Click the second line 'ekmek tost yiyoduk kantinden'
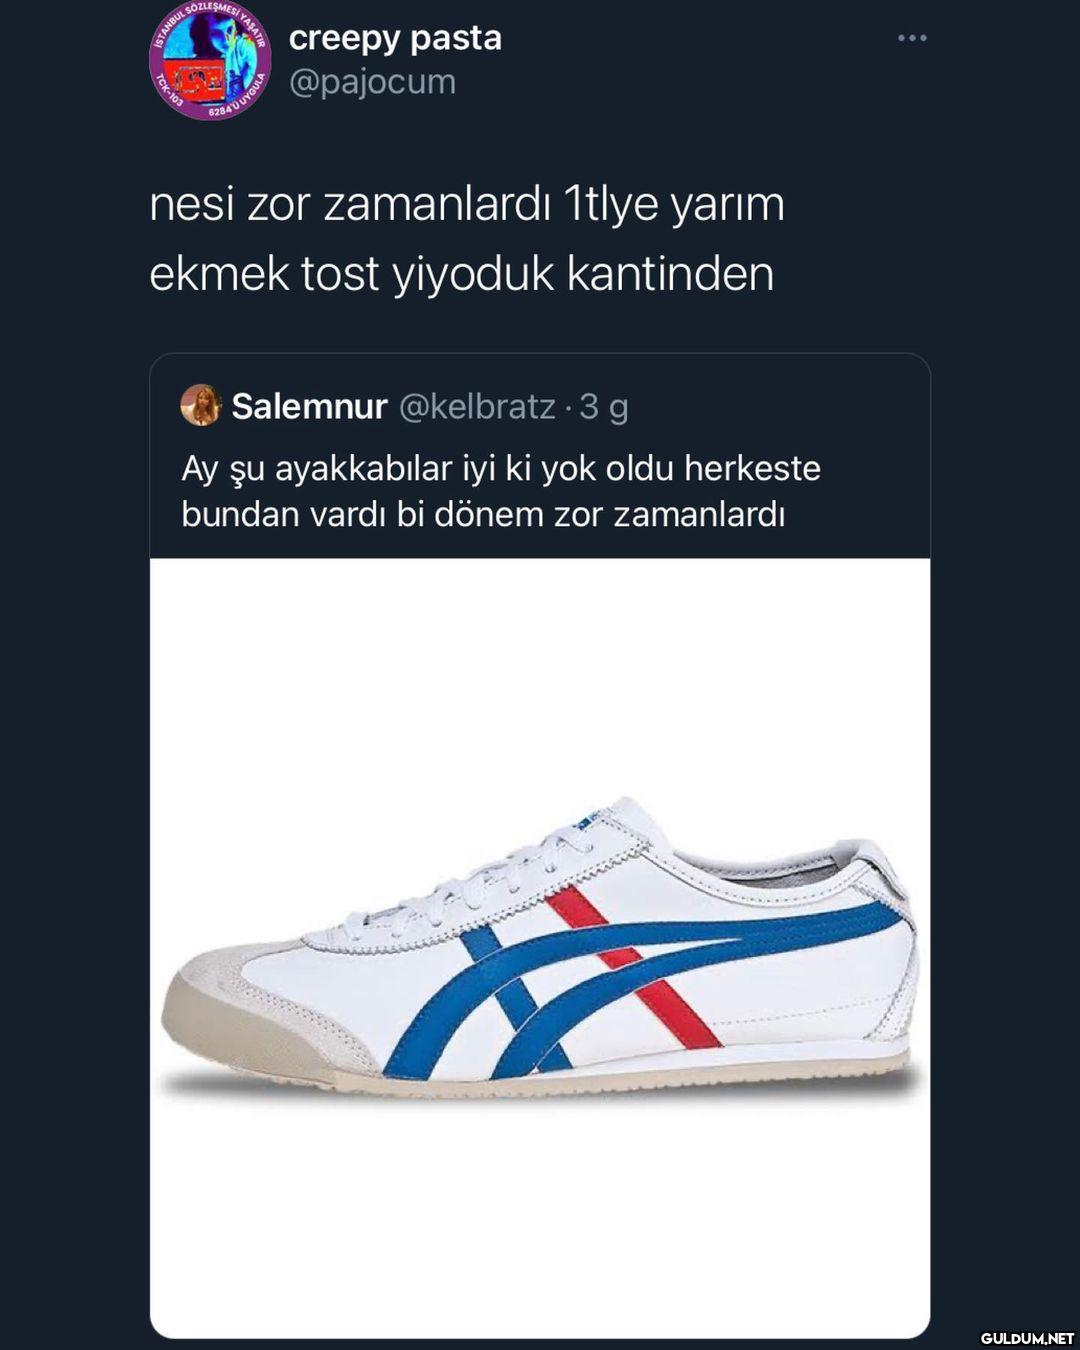The image size is (1080, 1350). tap(462, 274)
